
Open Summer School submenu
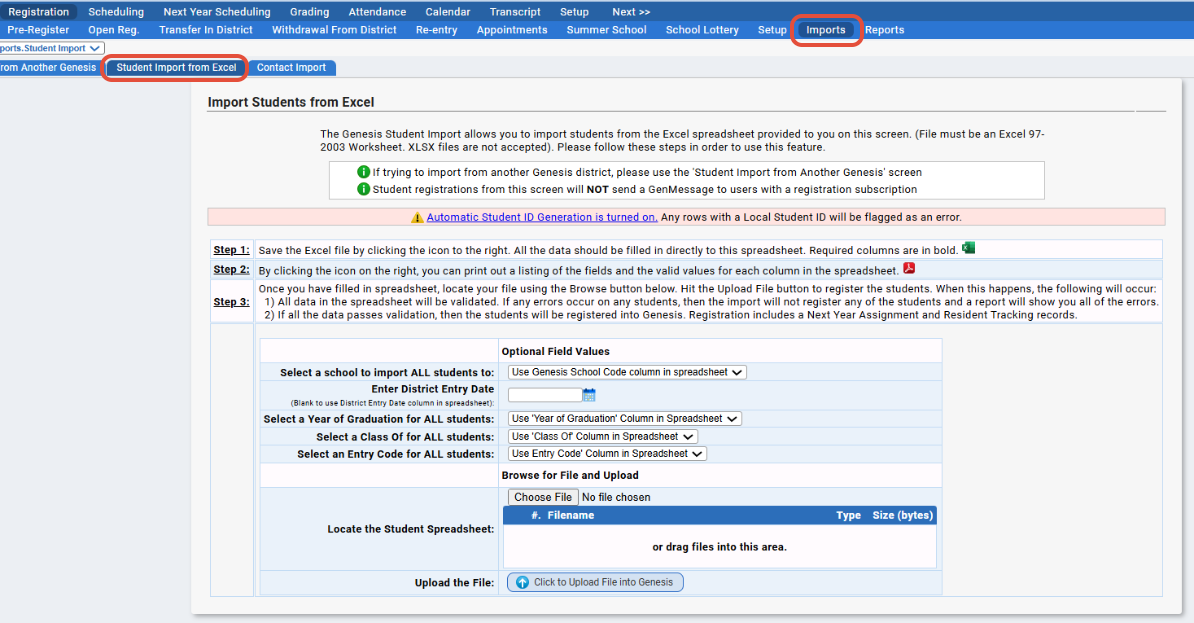[606, 30]
